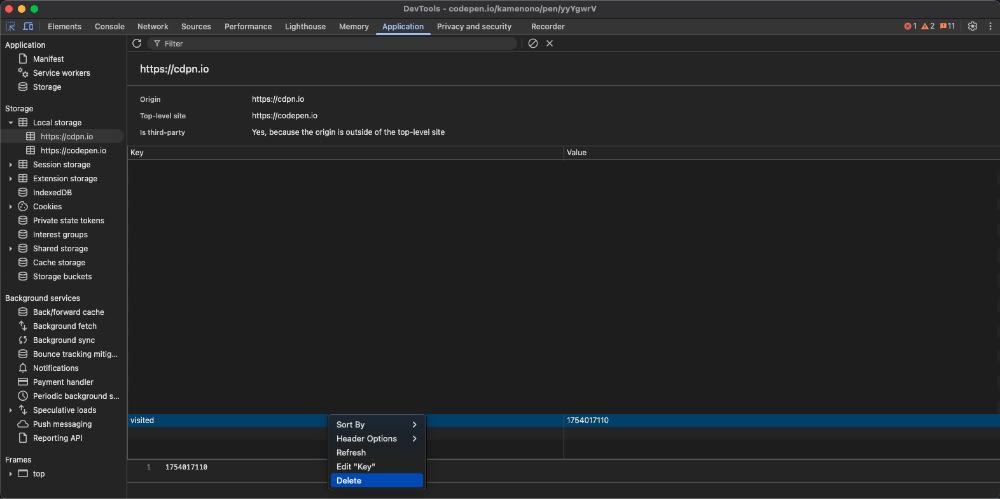1000x499 pixels.
Task: Open Back/forward cache
Action: (68, 313)
